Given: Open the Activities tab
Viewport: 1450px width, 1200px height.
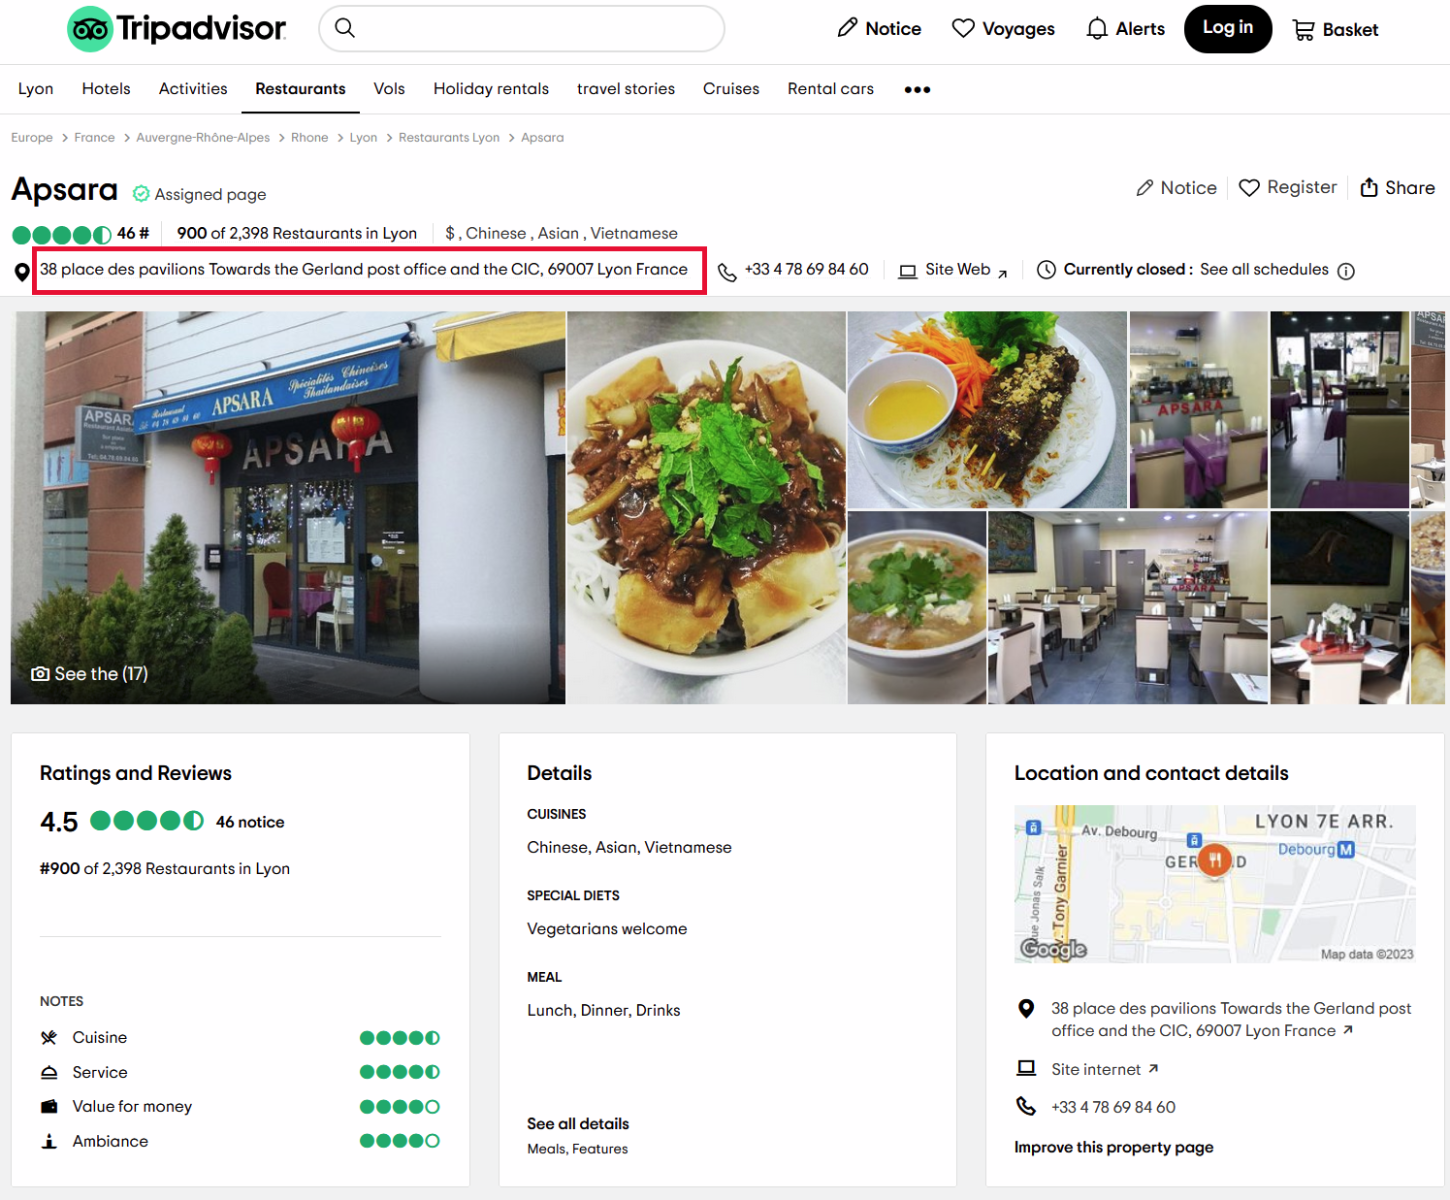Looking at the screenshot, I should (193, 89).
